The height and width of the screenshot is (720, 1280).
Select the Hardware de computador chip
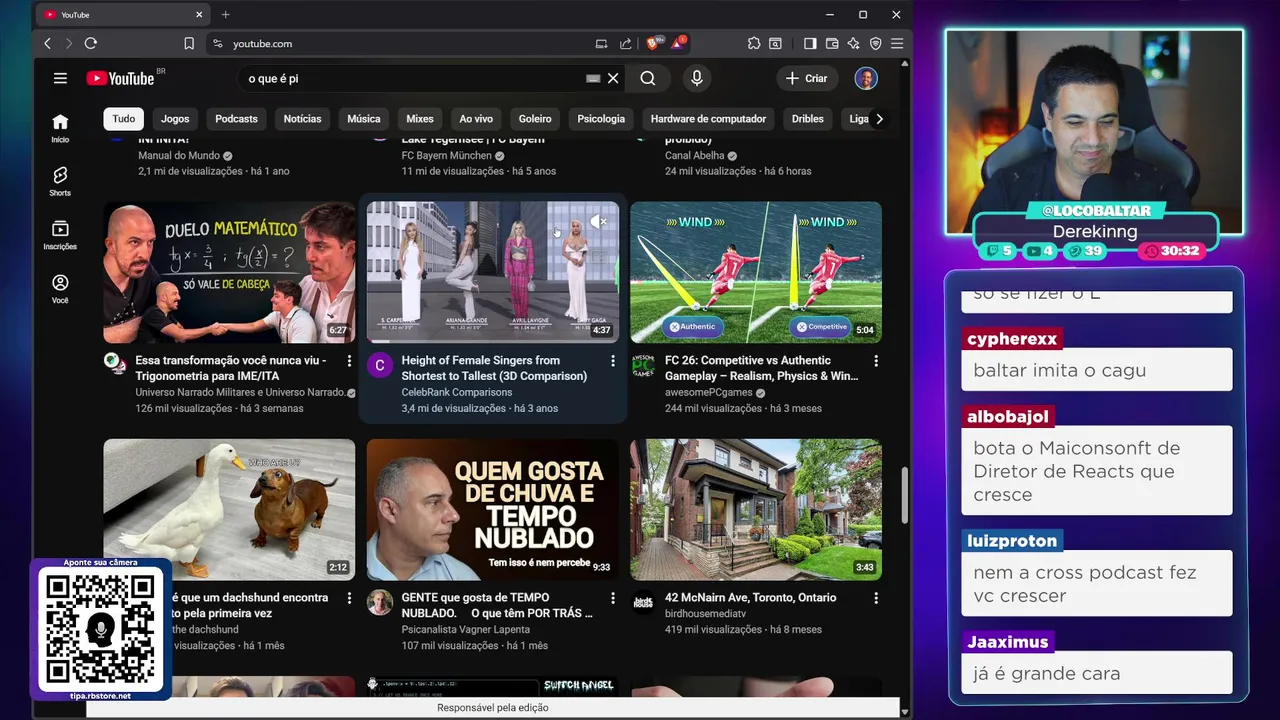click(x=708, y=118)
